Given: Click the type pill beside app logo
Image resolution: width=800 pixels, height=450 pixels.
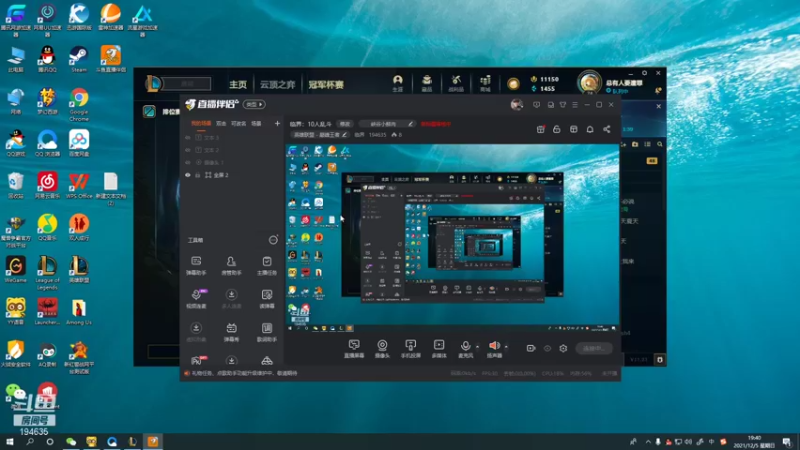Looking at the screenshot, I should (254, 105).
